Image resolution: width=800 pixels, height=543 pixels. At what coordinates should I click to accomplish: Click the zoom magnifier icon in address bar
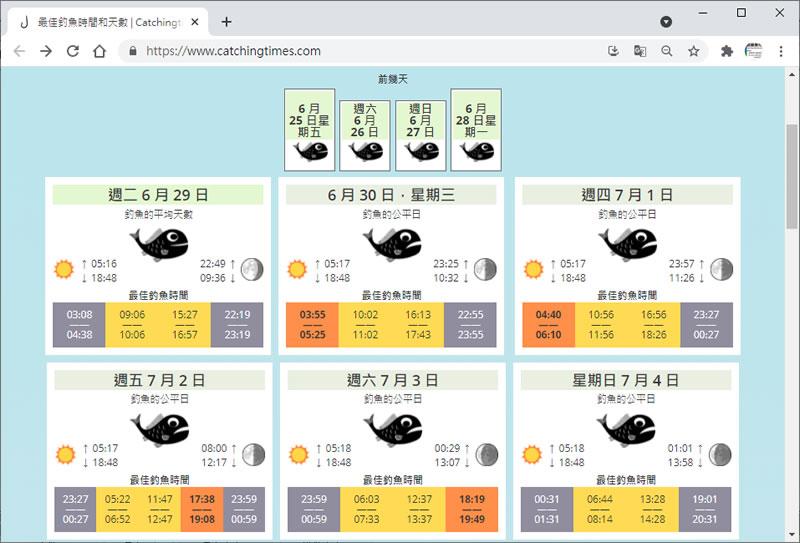[667, 51]
